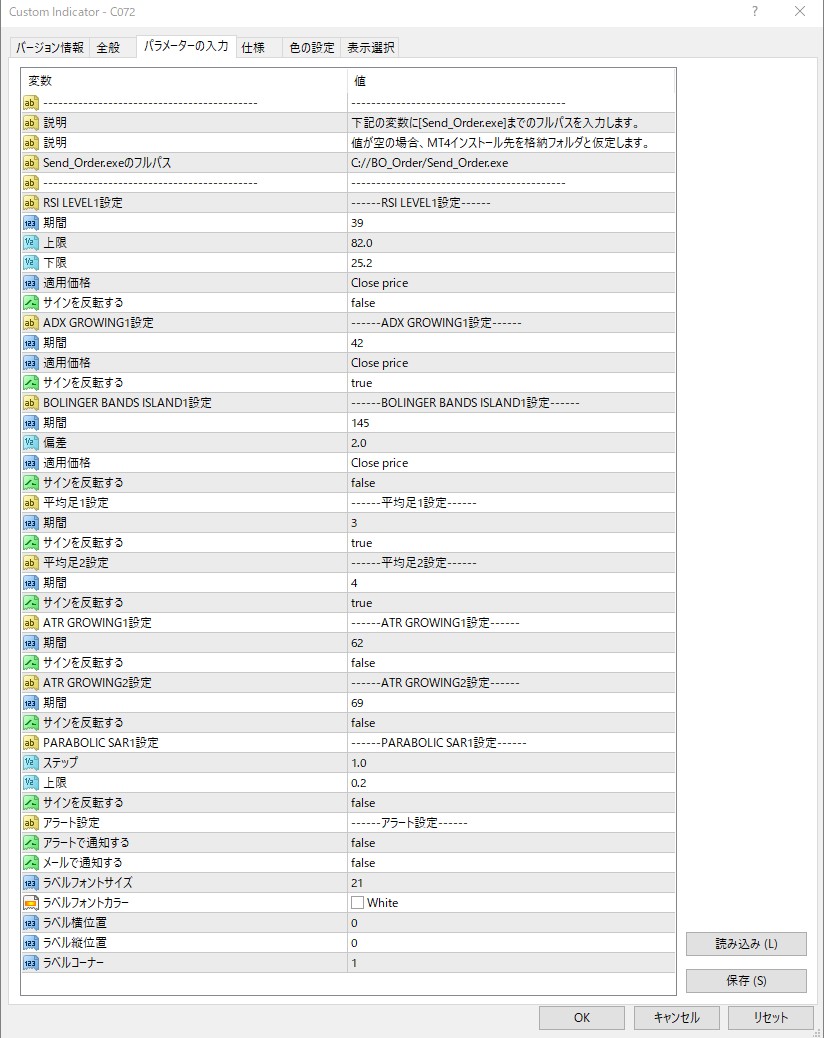Screen dimensions: 824x1038
Task: Select the integer icon of 期間 row valued 145
Action: pyautogui.click(x=31, y=423)
